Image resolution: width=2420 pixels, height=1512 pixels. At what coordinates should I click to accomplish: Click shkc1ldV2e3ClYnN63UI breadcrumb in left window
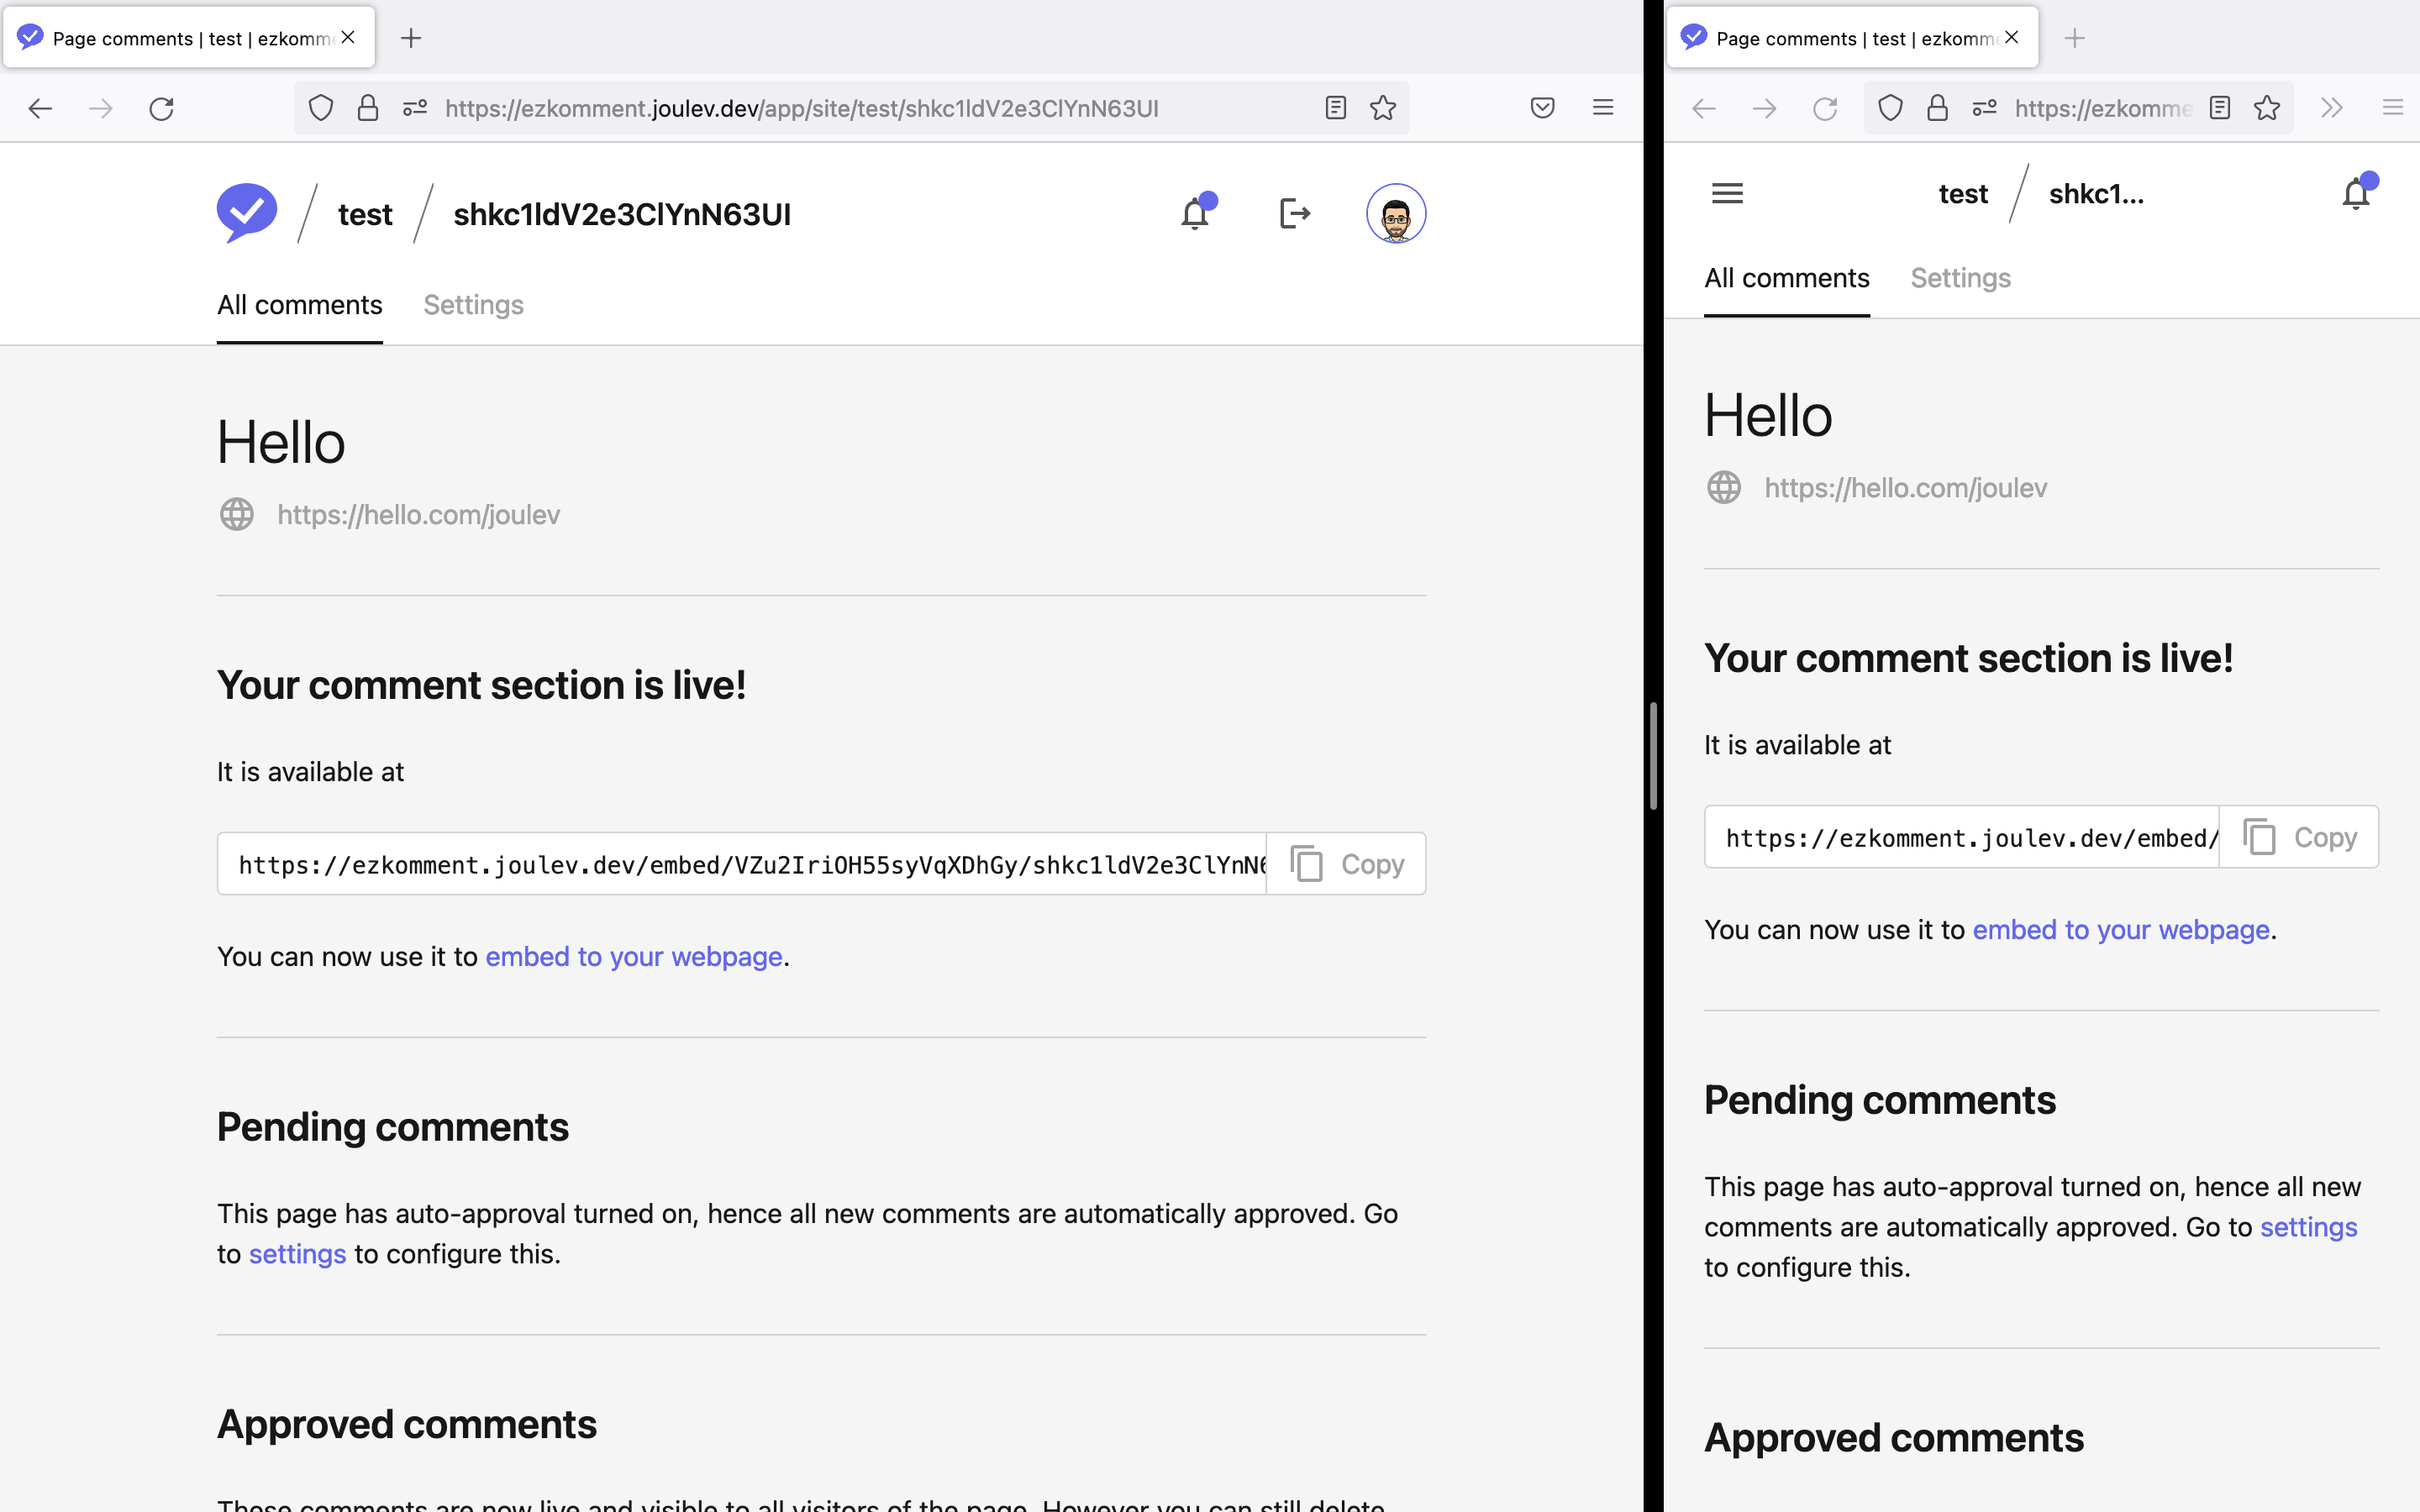click(x=622, y=214)
